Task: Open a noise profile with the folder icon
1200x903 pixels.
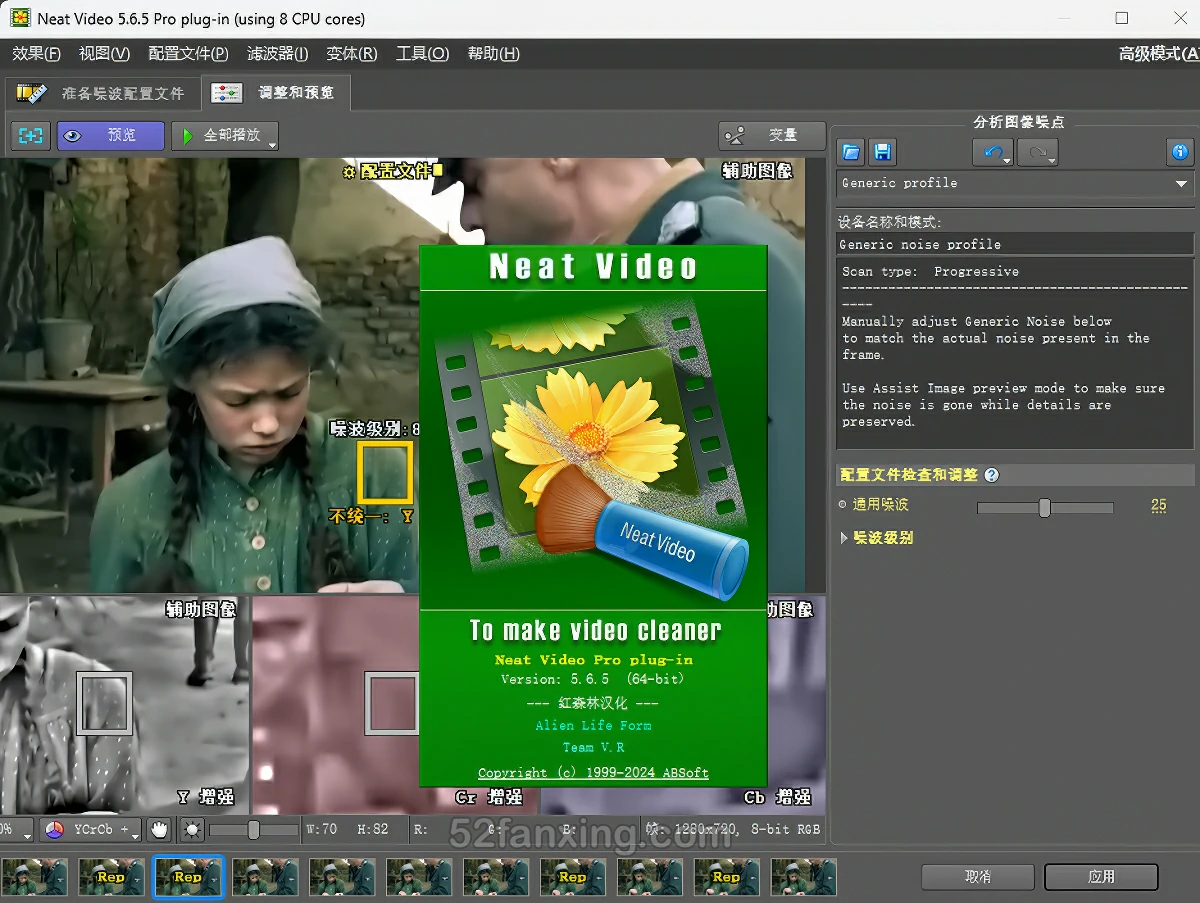Action: click(851, 152)
